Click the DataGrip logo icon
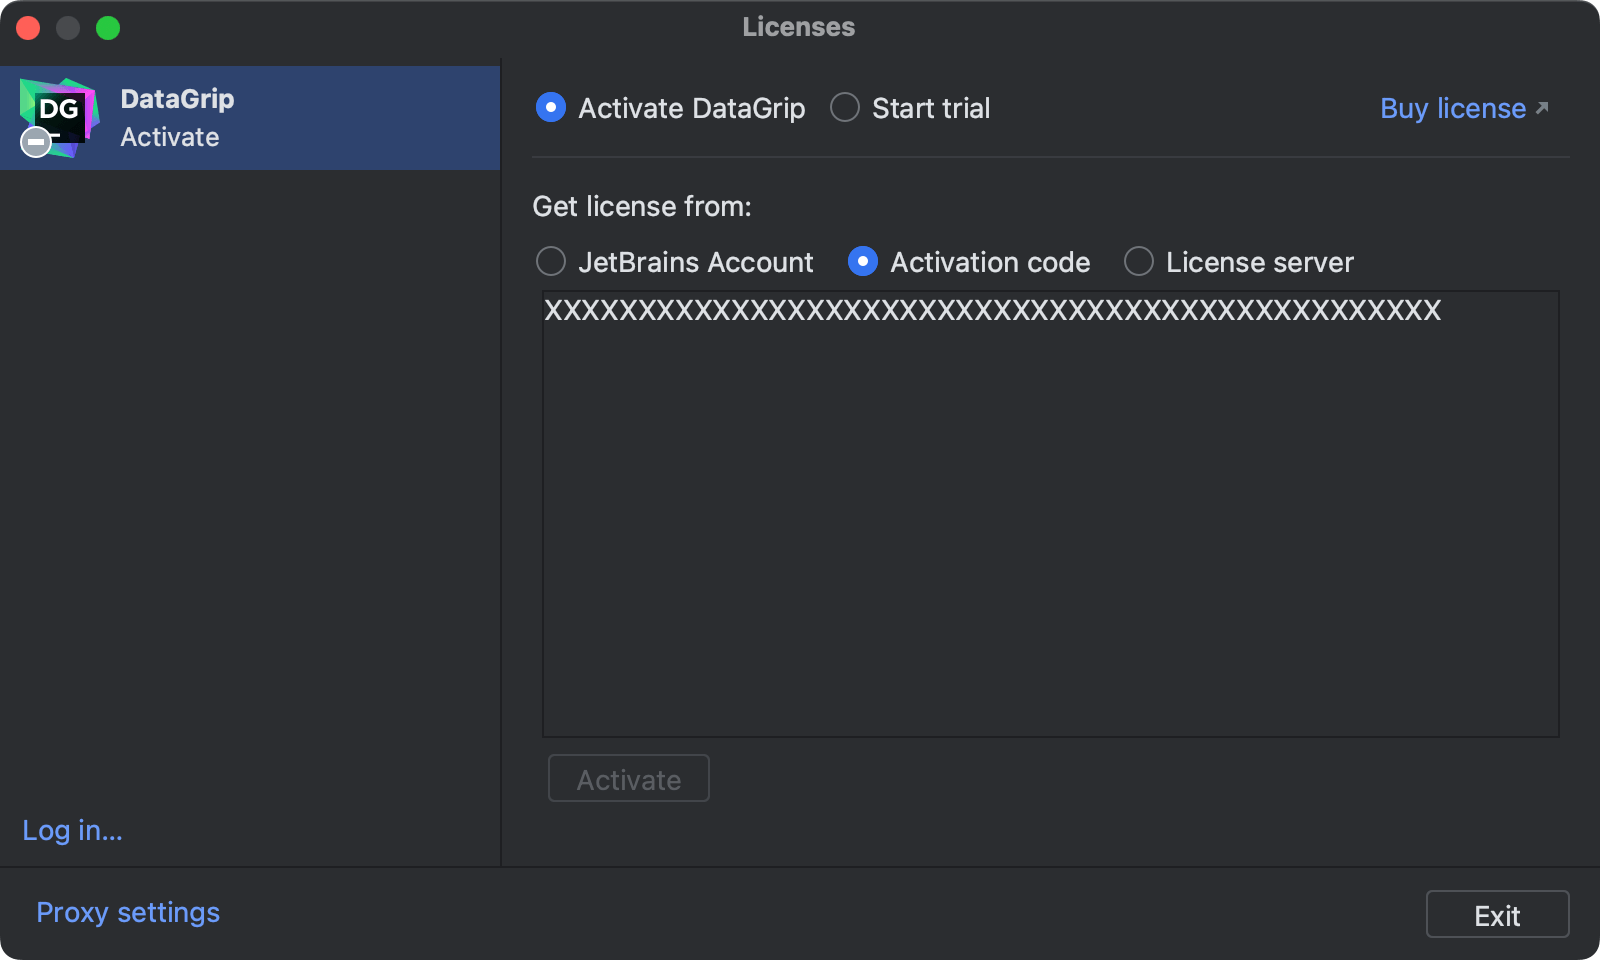The image size is (1600, 960). [x=60, y=115]
